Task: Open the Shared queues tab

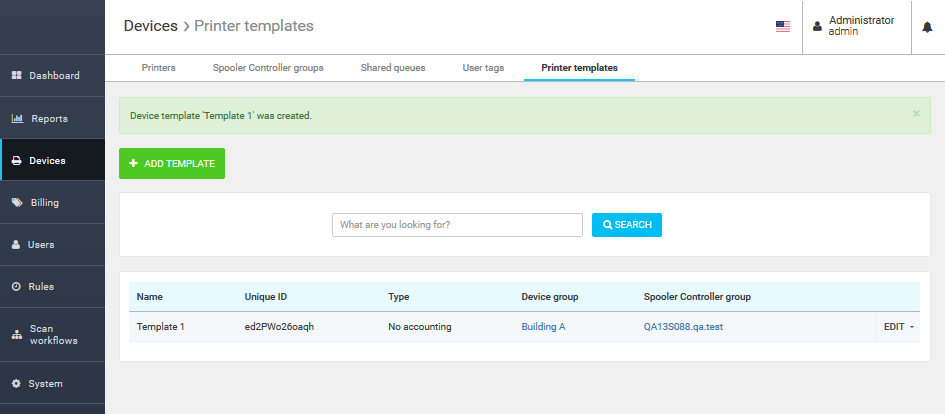Action: (x=393, y=68)
